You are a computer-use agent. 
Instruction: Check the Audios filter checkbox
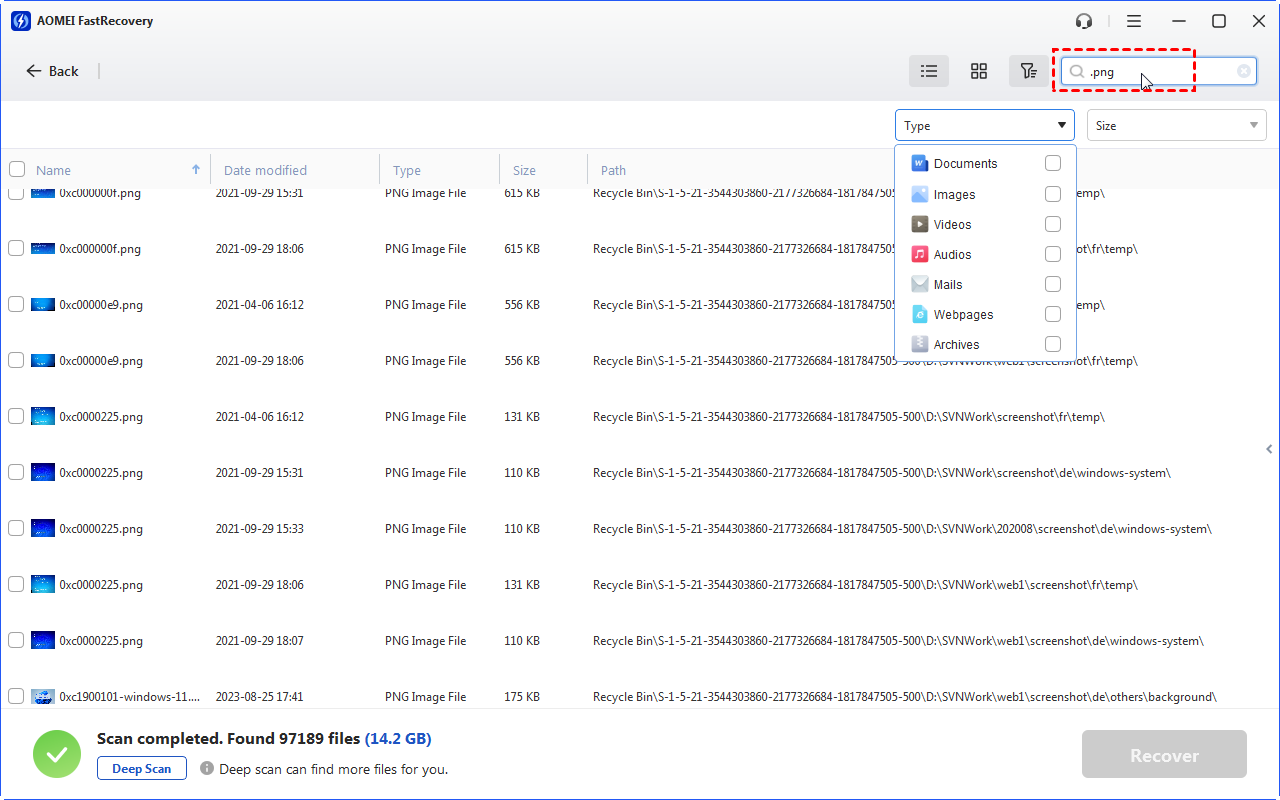[1053, 254]
